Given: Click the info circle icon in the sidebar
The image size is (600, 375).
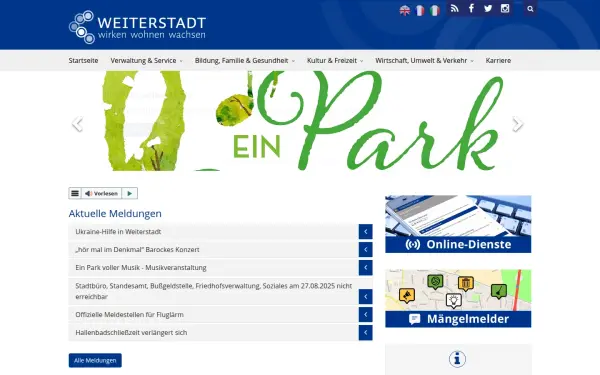Looking at the screenshot, I should [x=457, y=359].
